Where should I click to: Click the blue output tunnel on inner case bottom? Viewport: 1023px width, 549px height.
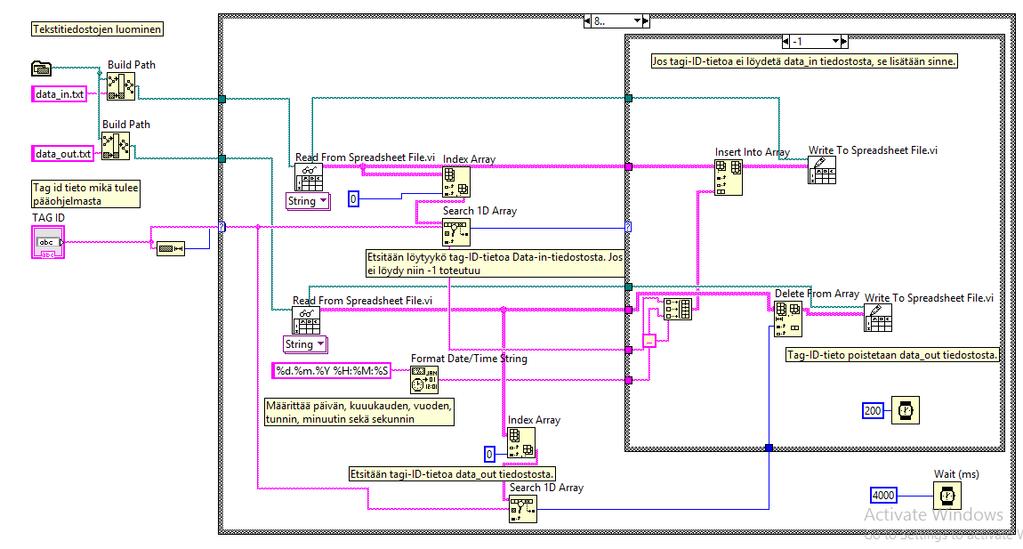(x=769, y=448)
